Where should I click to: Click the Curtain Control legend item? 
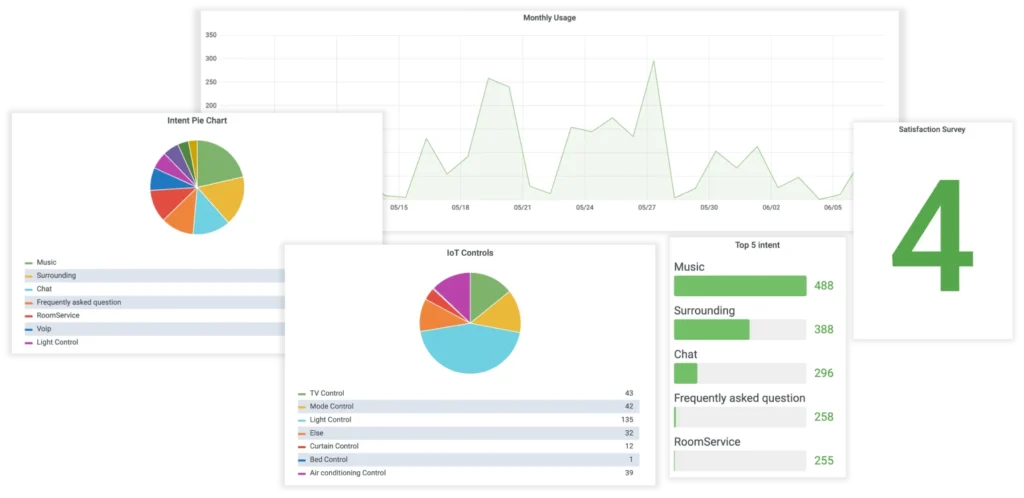click(333, 446)
